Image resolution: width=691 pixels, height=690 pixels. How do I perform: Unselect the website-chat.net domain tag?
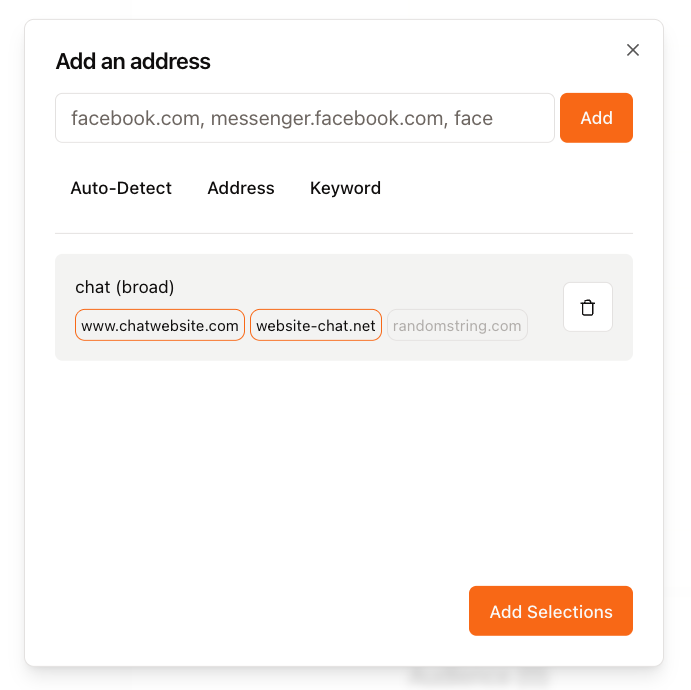click(316, 326)
